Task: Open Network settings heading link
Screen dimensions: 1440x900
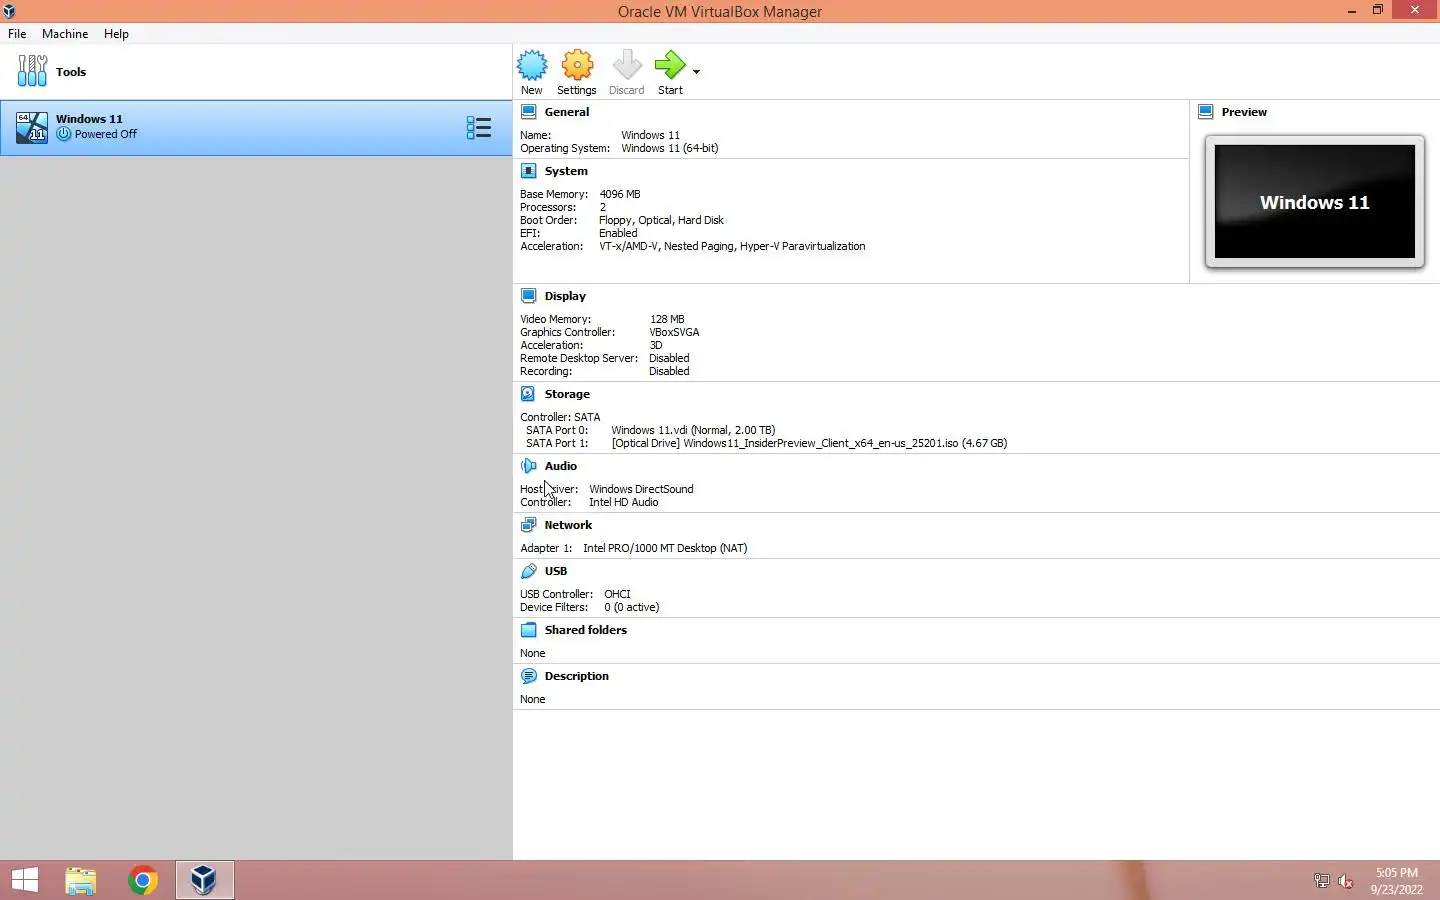Action: click(x=568, y=525)
